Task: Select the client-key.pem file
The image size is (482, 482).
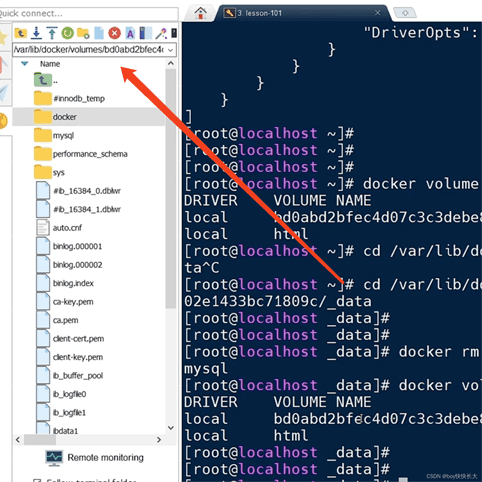Action: coord(69,357)
